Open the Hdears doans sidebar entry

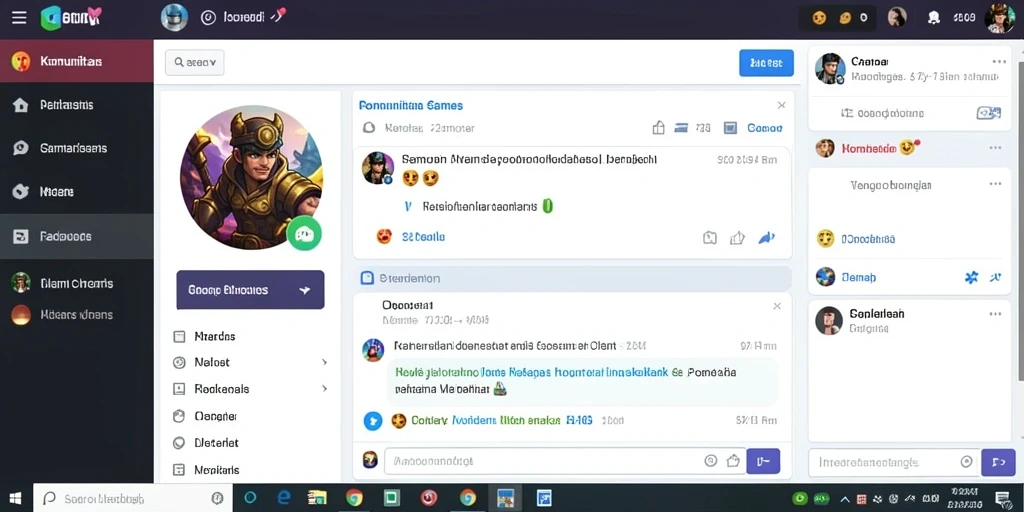click(x=76, y=315)
